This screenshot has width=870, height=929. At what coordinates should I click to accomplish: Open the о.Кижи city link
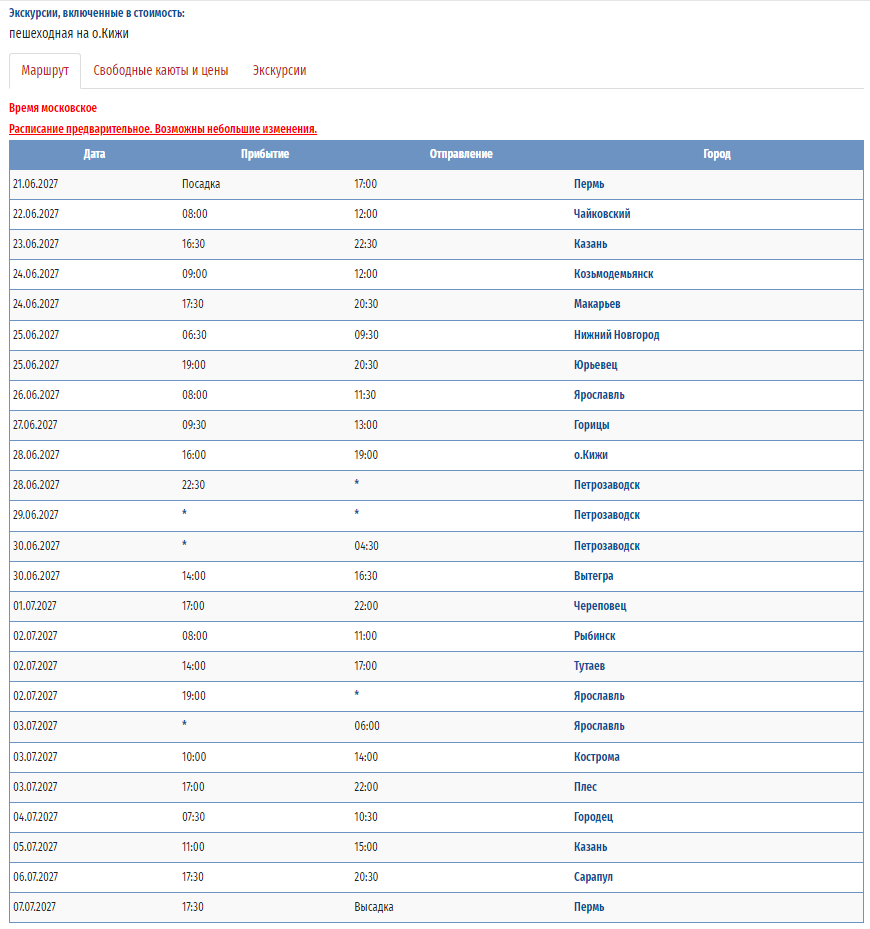(590, 455)
